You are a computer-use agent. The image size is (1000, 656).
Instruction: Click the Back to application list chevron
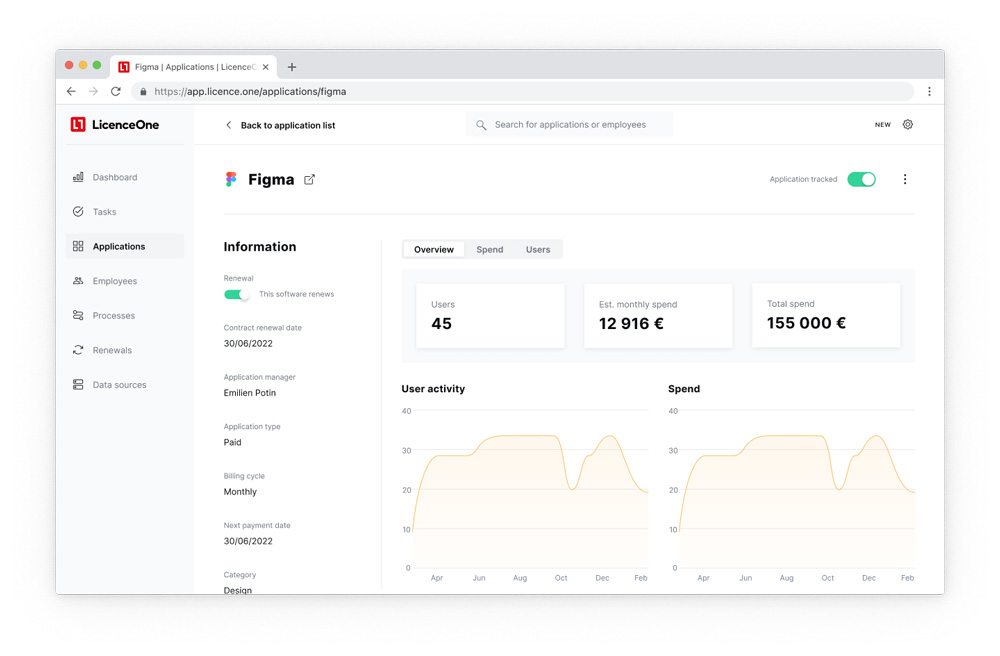click(x=228, y=125)
